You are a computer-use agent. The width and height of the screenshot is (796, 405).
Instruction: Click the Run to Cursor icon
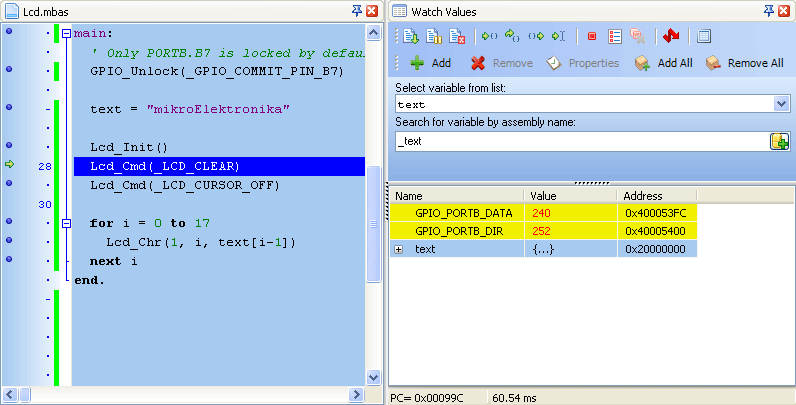pos(558,36)
